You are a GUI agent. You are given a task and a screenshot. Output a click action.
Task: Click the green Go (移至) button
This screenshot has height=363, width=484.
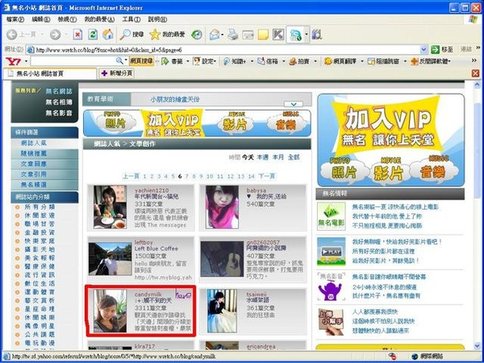(x=442, y=50)
